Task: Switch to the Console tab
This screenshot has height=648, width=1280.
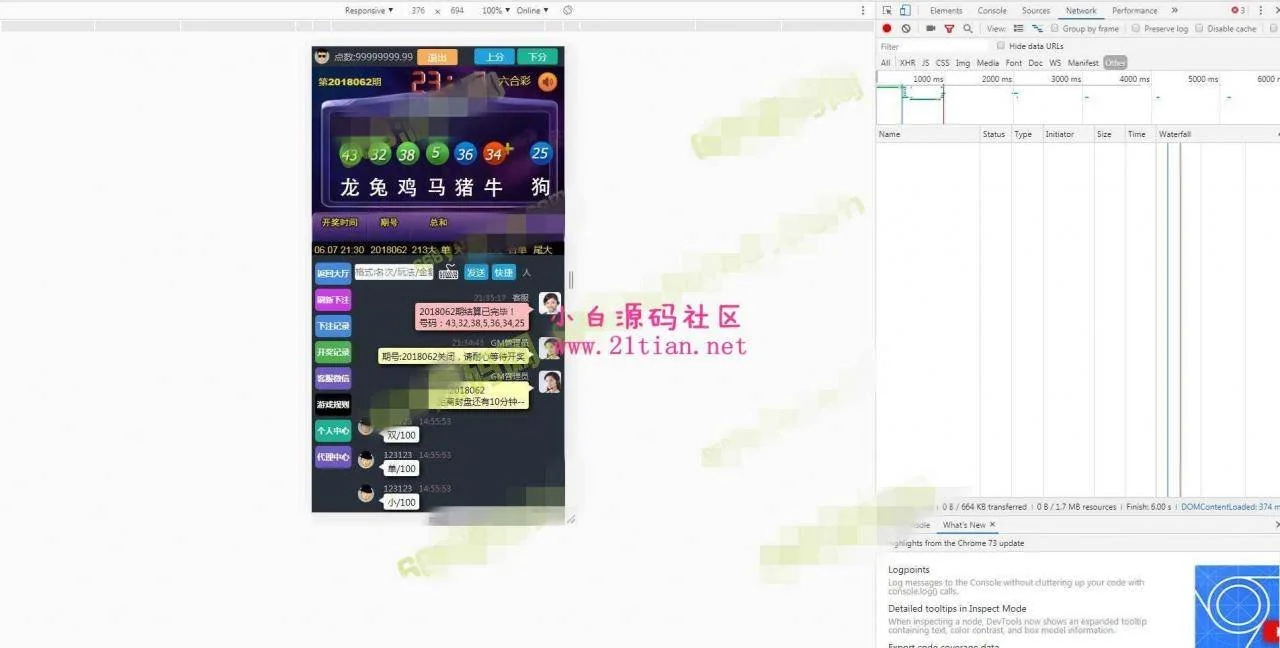Action: pos(992,11)
